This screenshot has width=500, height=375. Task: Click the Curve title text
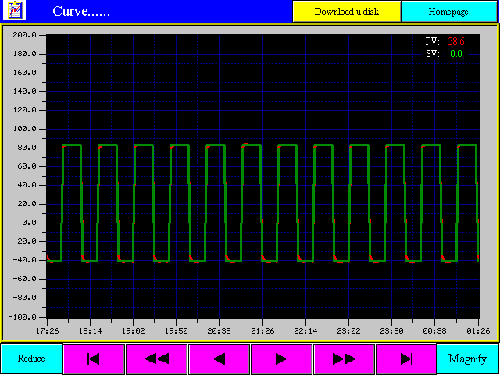tap(81, 12)
